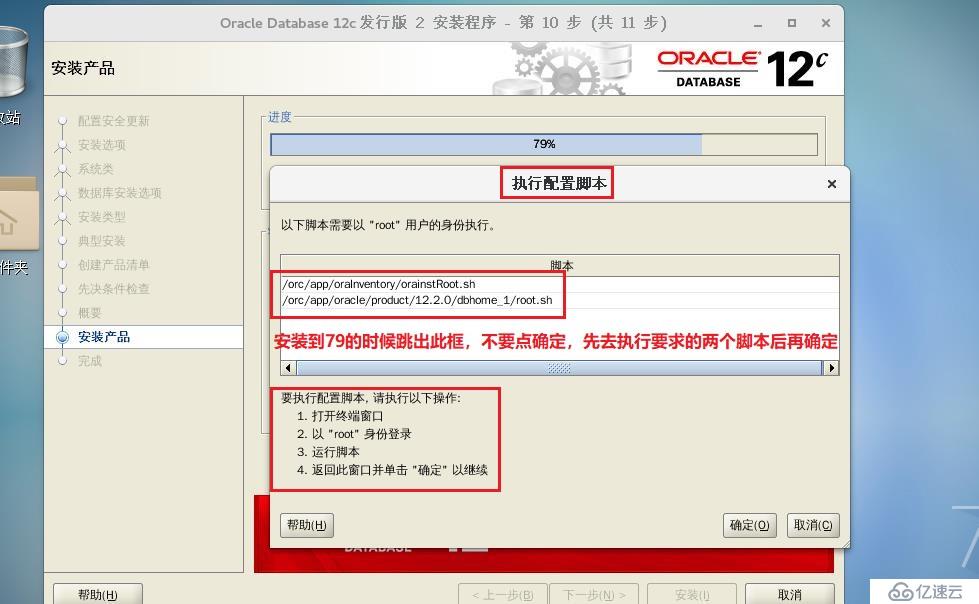This screenshot has width=979, height=604.
Task: Click the 脚本 column header
Action: (559, 265)
